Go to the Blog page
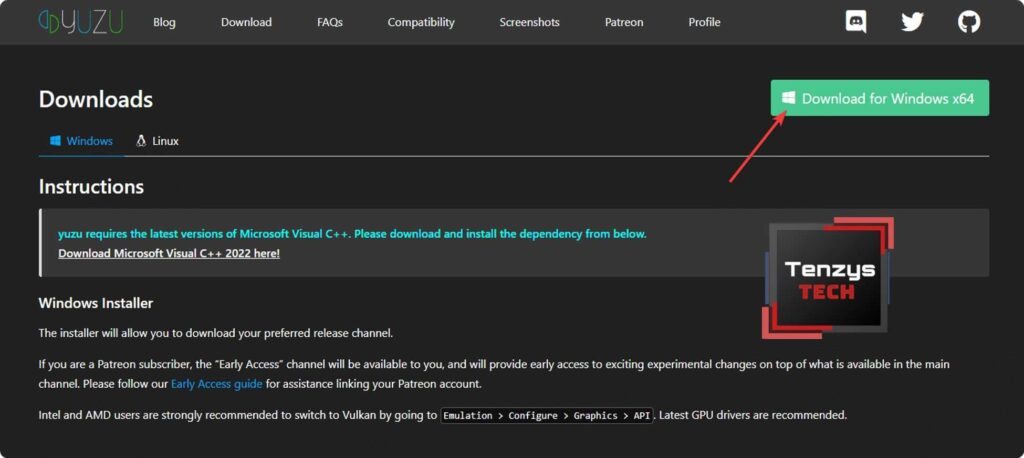1024x458 pixels. click(164, 22)
